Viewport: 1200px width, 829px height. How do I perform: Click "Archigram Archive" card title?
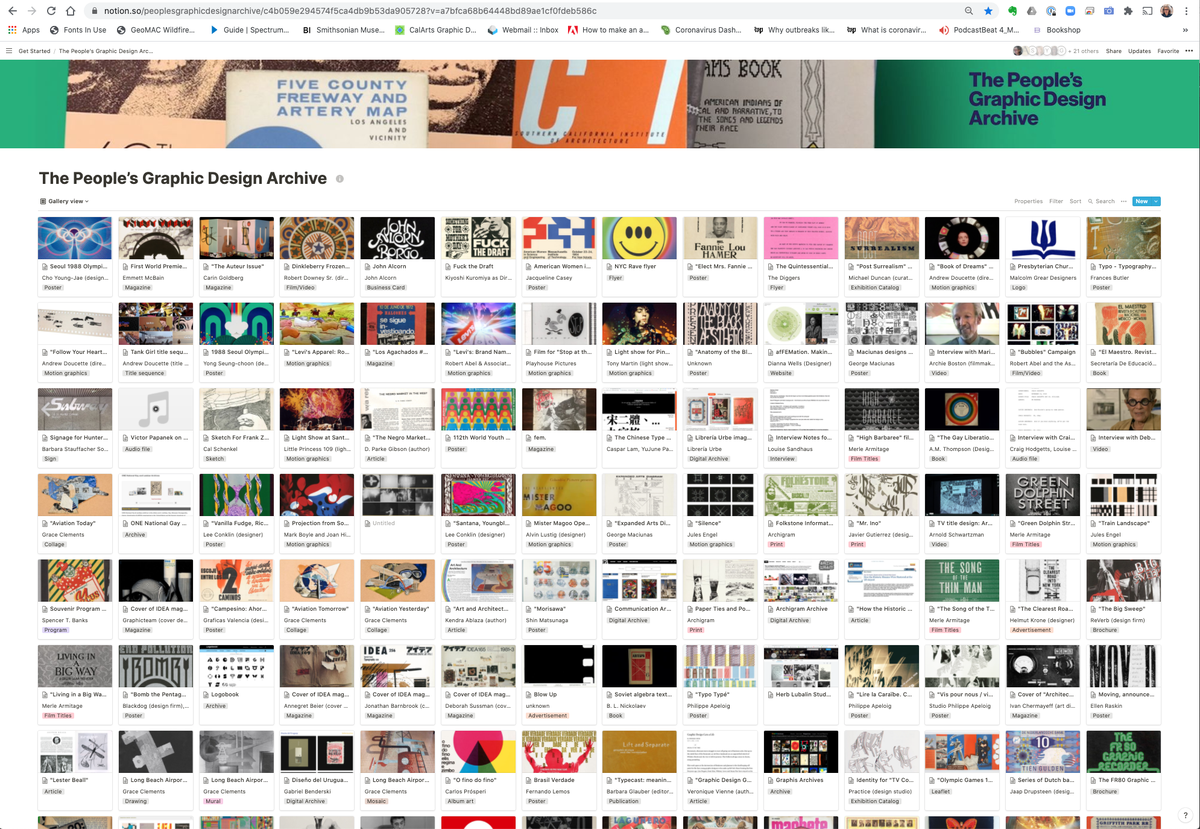coord(802,609)
